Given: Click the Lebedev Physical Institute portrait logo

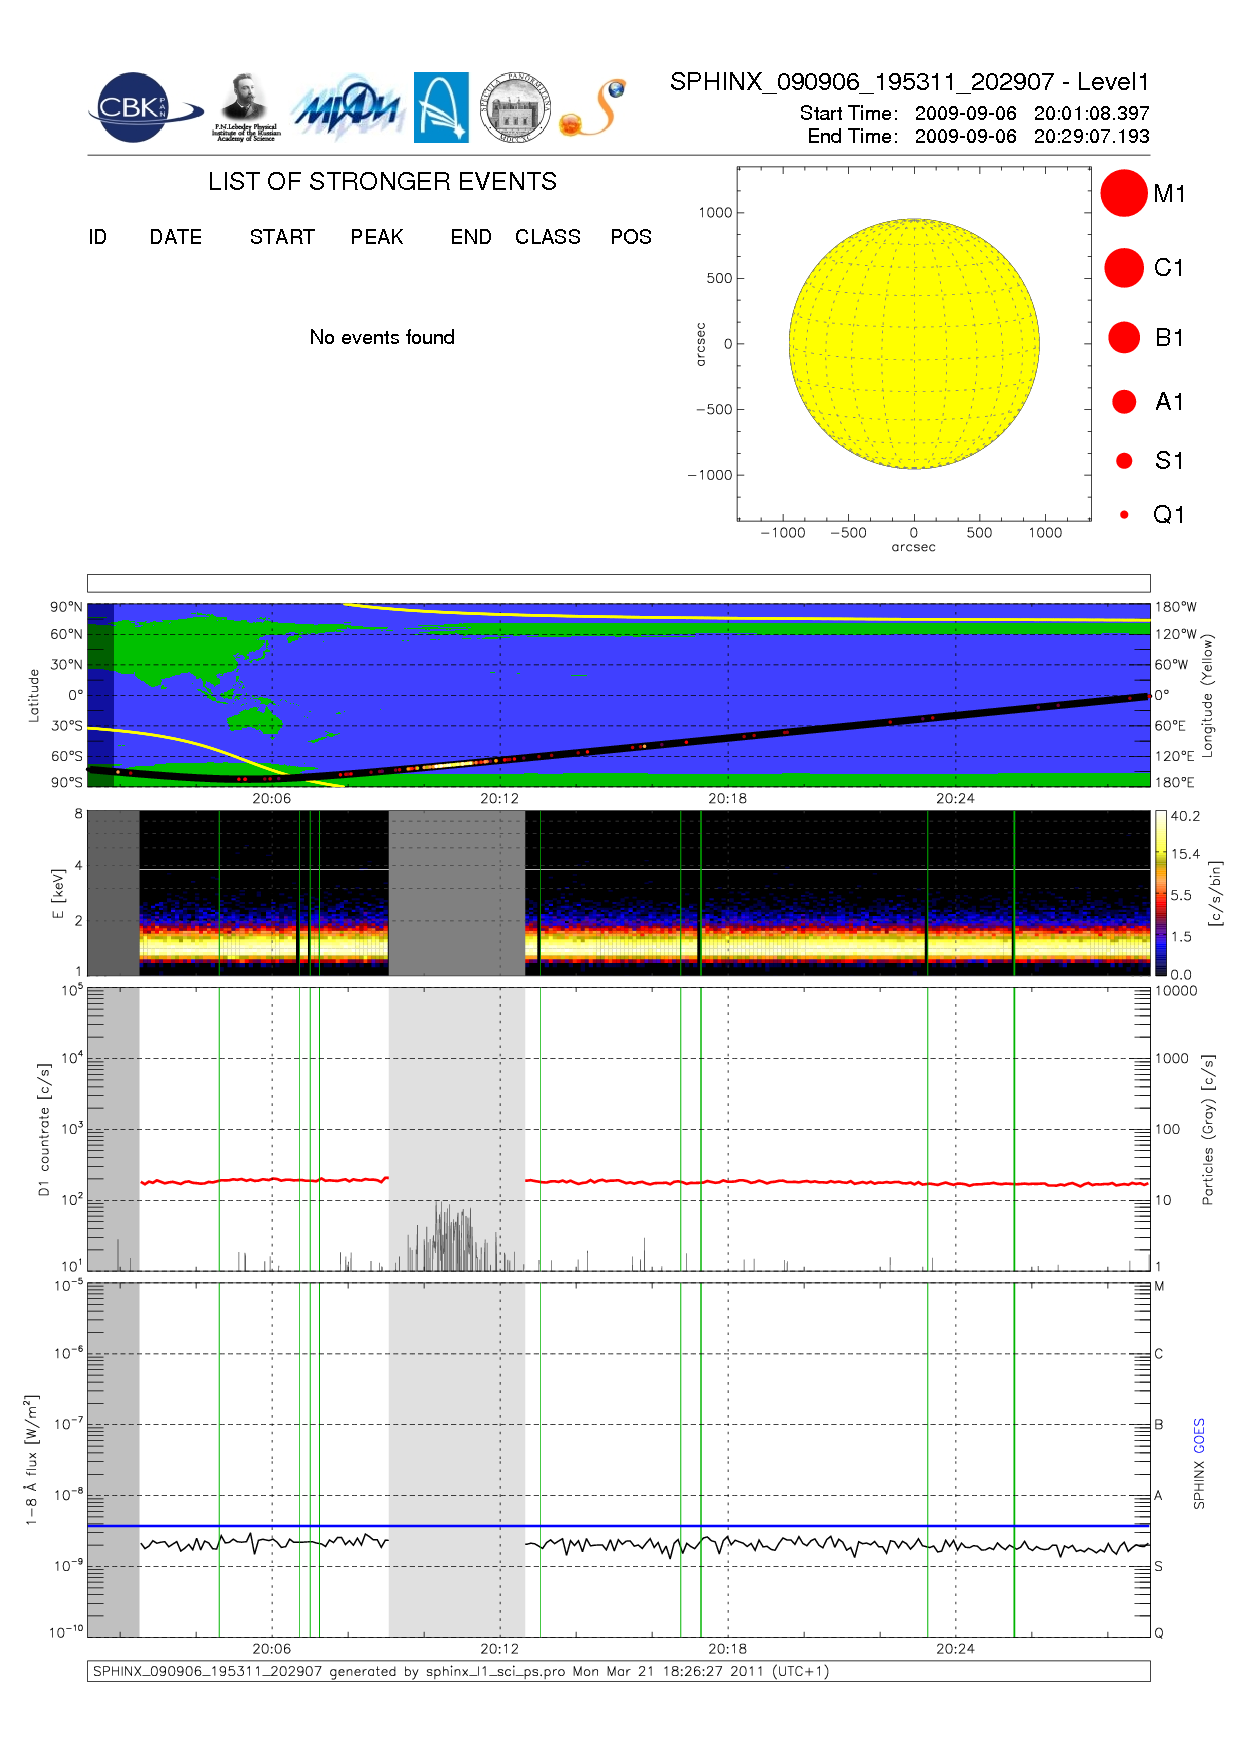Looking at the screenshot, I should click(245, 108).
